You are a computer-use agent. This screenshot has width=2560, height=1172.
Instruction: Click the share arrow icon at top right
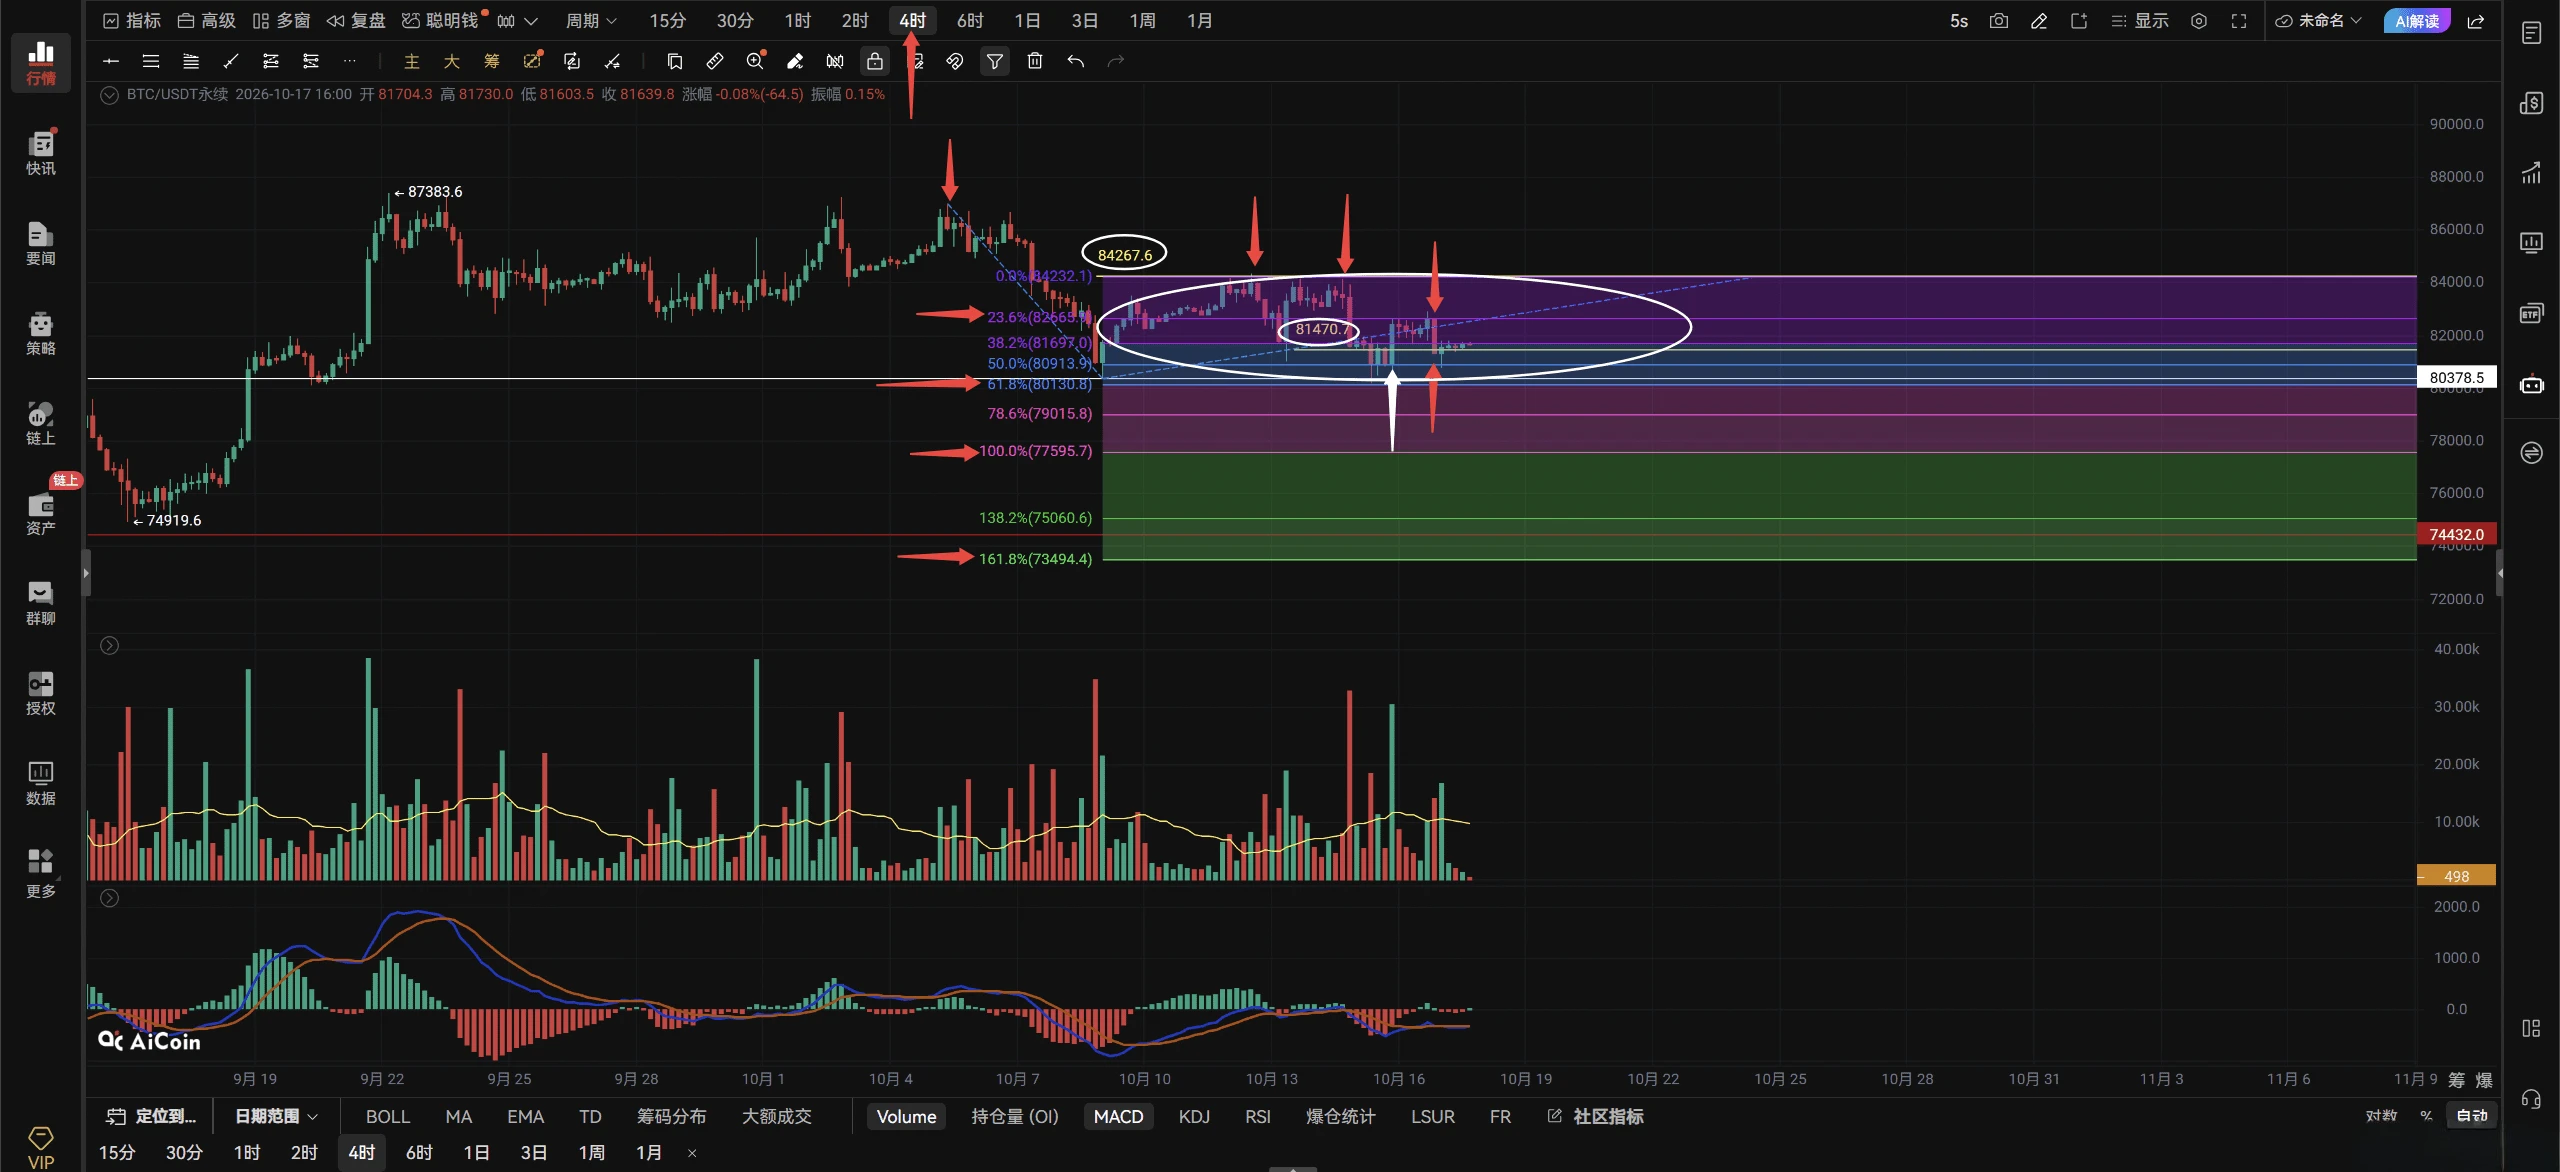click(x=2476, y=21)
